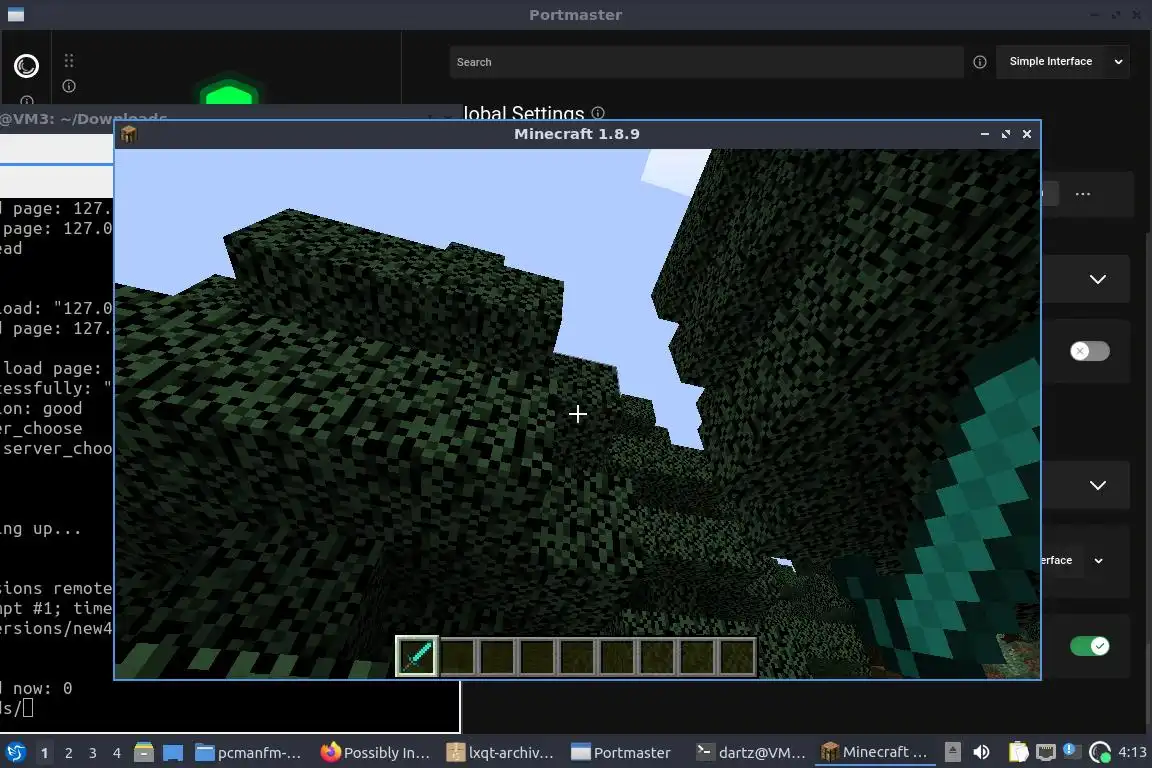1152x768 pixels.
Task: Activate the dartz@VM terminal taskbar entry
Action: pos(752,753)
